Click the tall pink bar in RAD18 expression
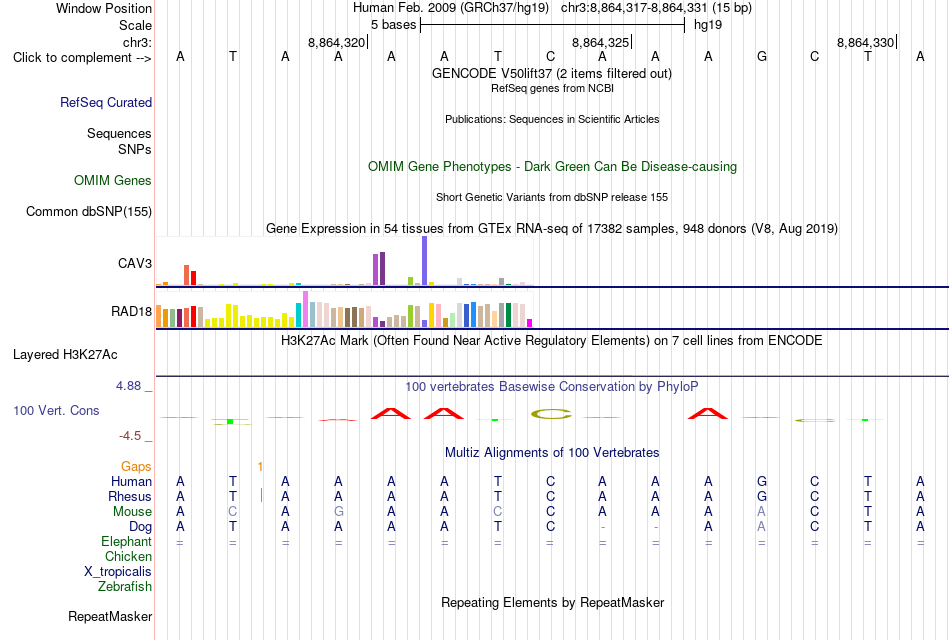The width and height of the screenshot is (950, 640). tap(305, 309)
